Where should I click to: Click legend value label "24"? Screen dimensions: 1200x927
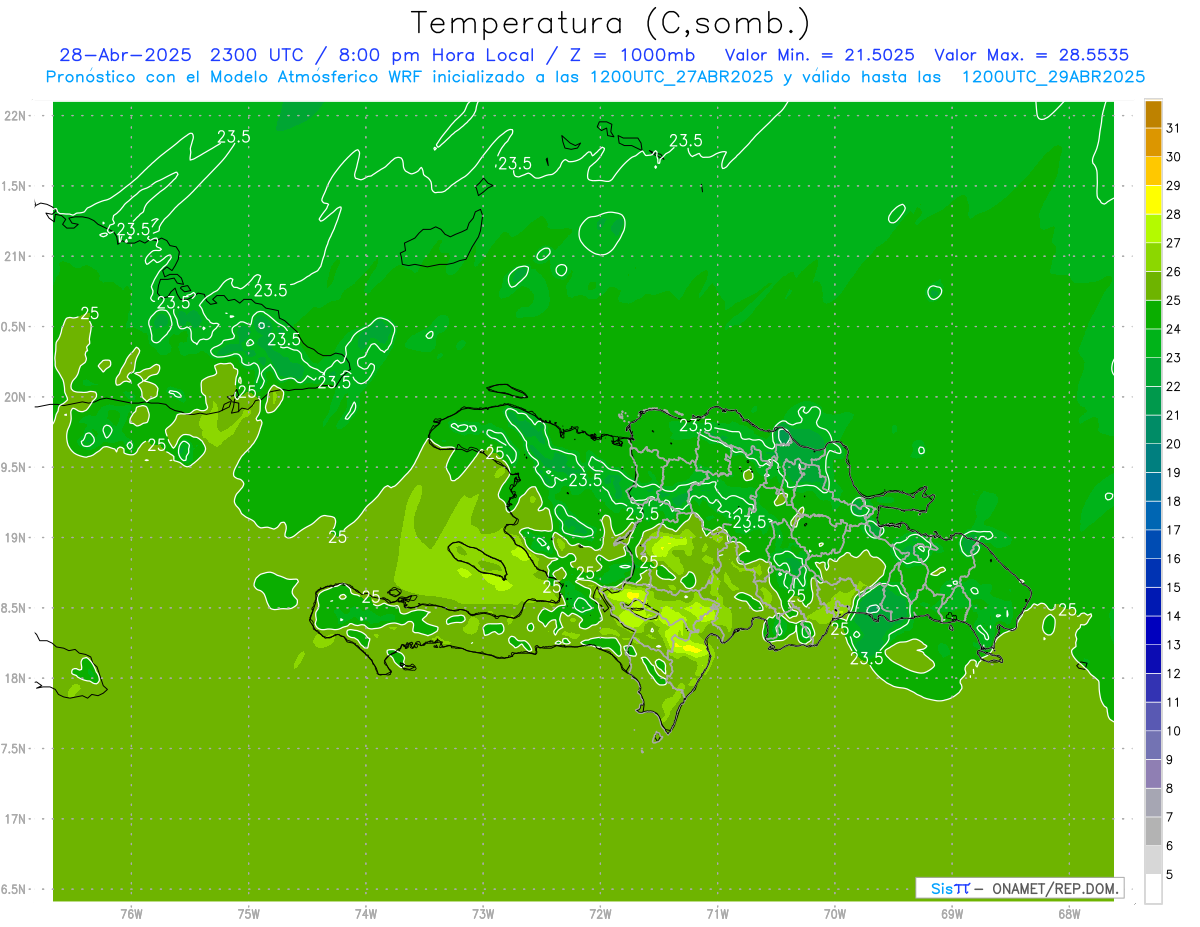coord(1174,329)
